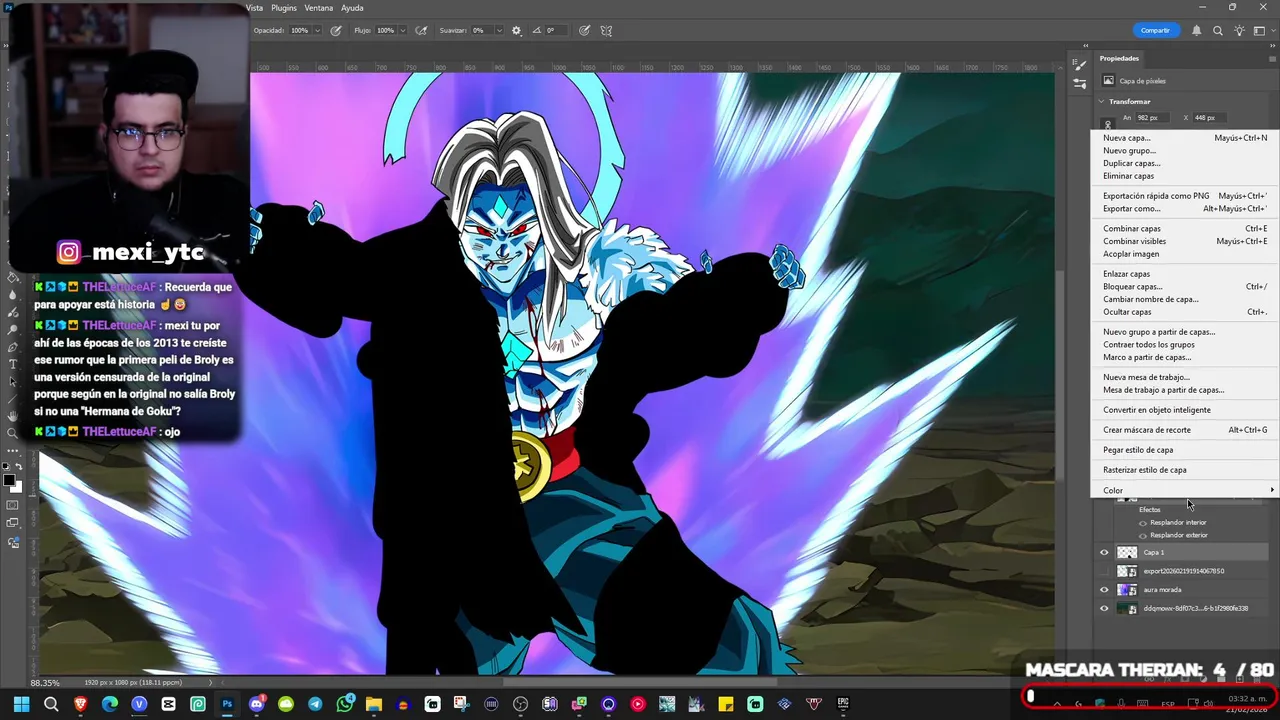Open brush smoothing options gear
Screen dimensions: 1280x720
pyautogui.click(x=516, y=31)
